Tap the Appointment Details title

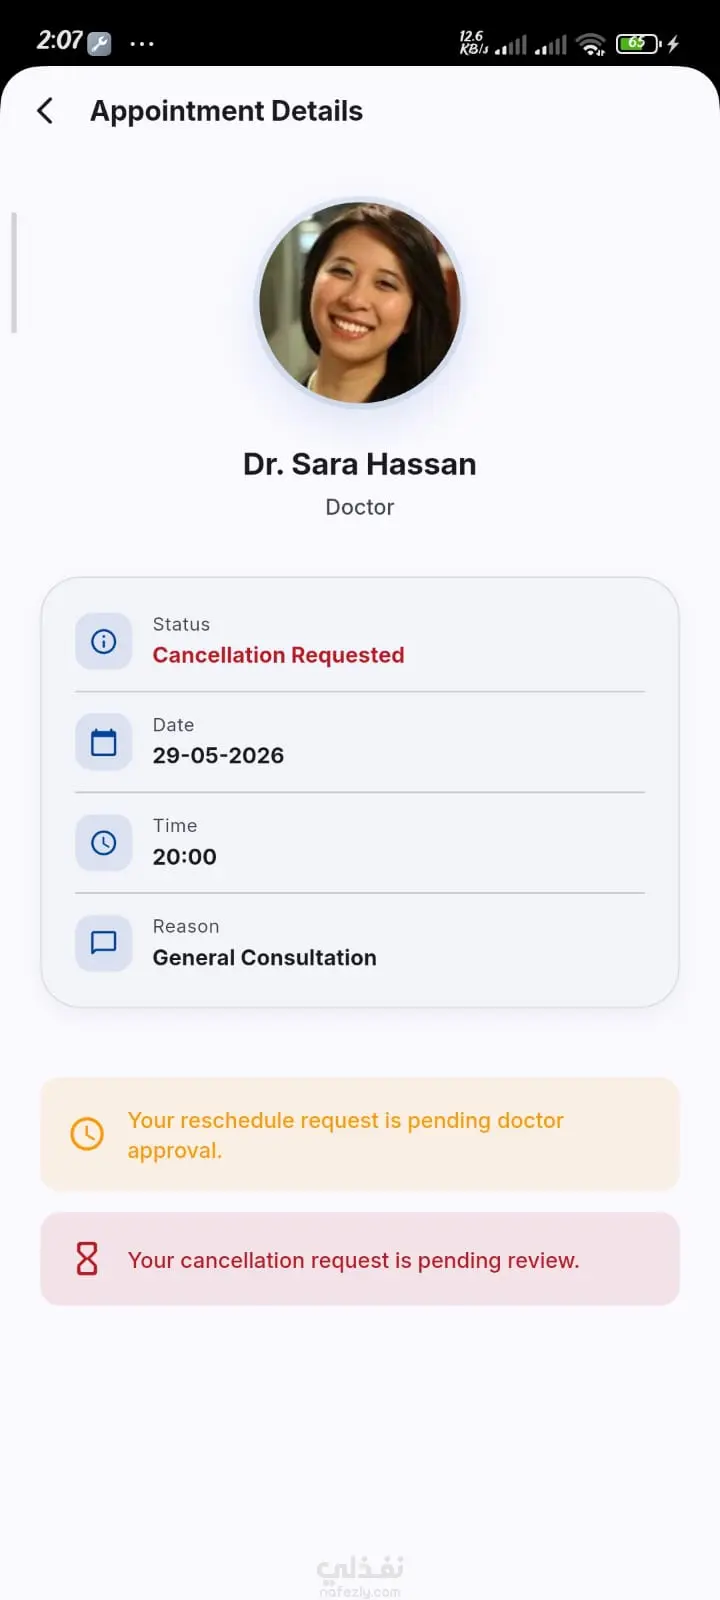[x=226, y=111]
